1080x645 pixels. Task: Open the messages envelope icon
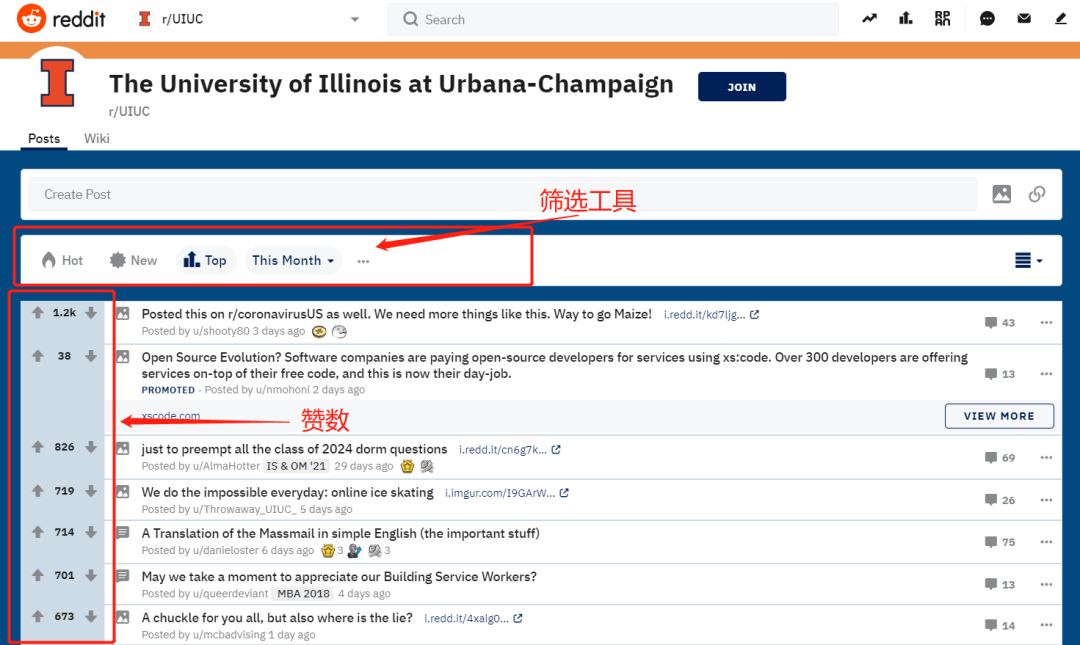(x=1024, y=19)
